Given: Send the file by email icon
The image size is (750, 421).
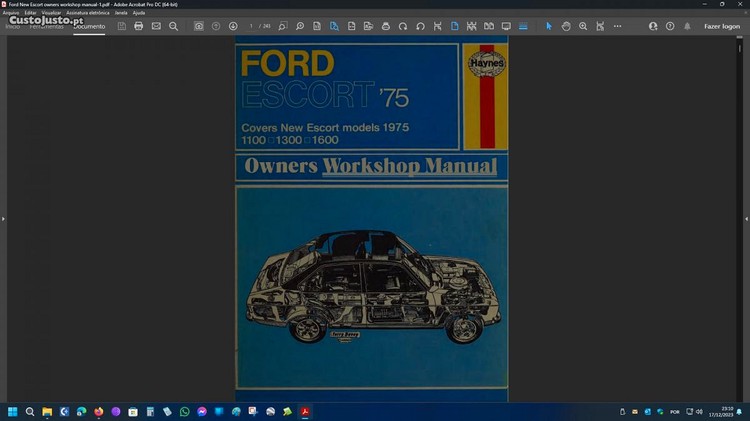Looking at the screenshot, I should click(x=156, y=26).
